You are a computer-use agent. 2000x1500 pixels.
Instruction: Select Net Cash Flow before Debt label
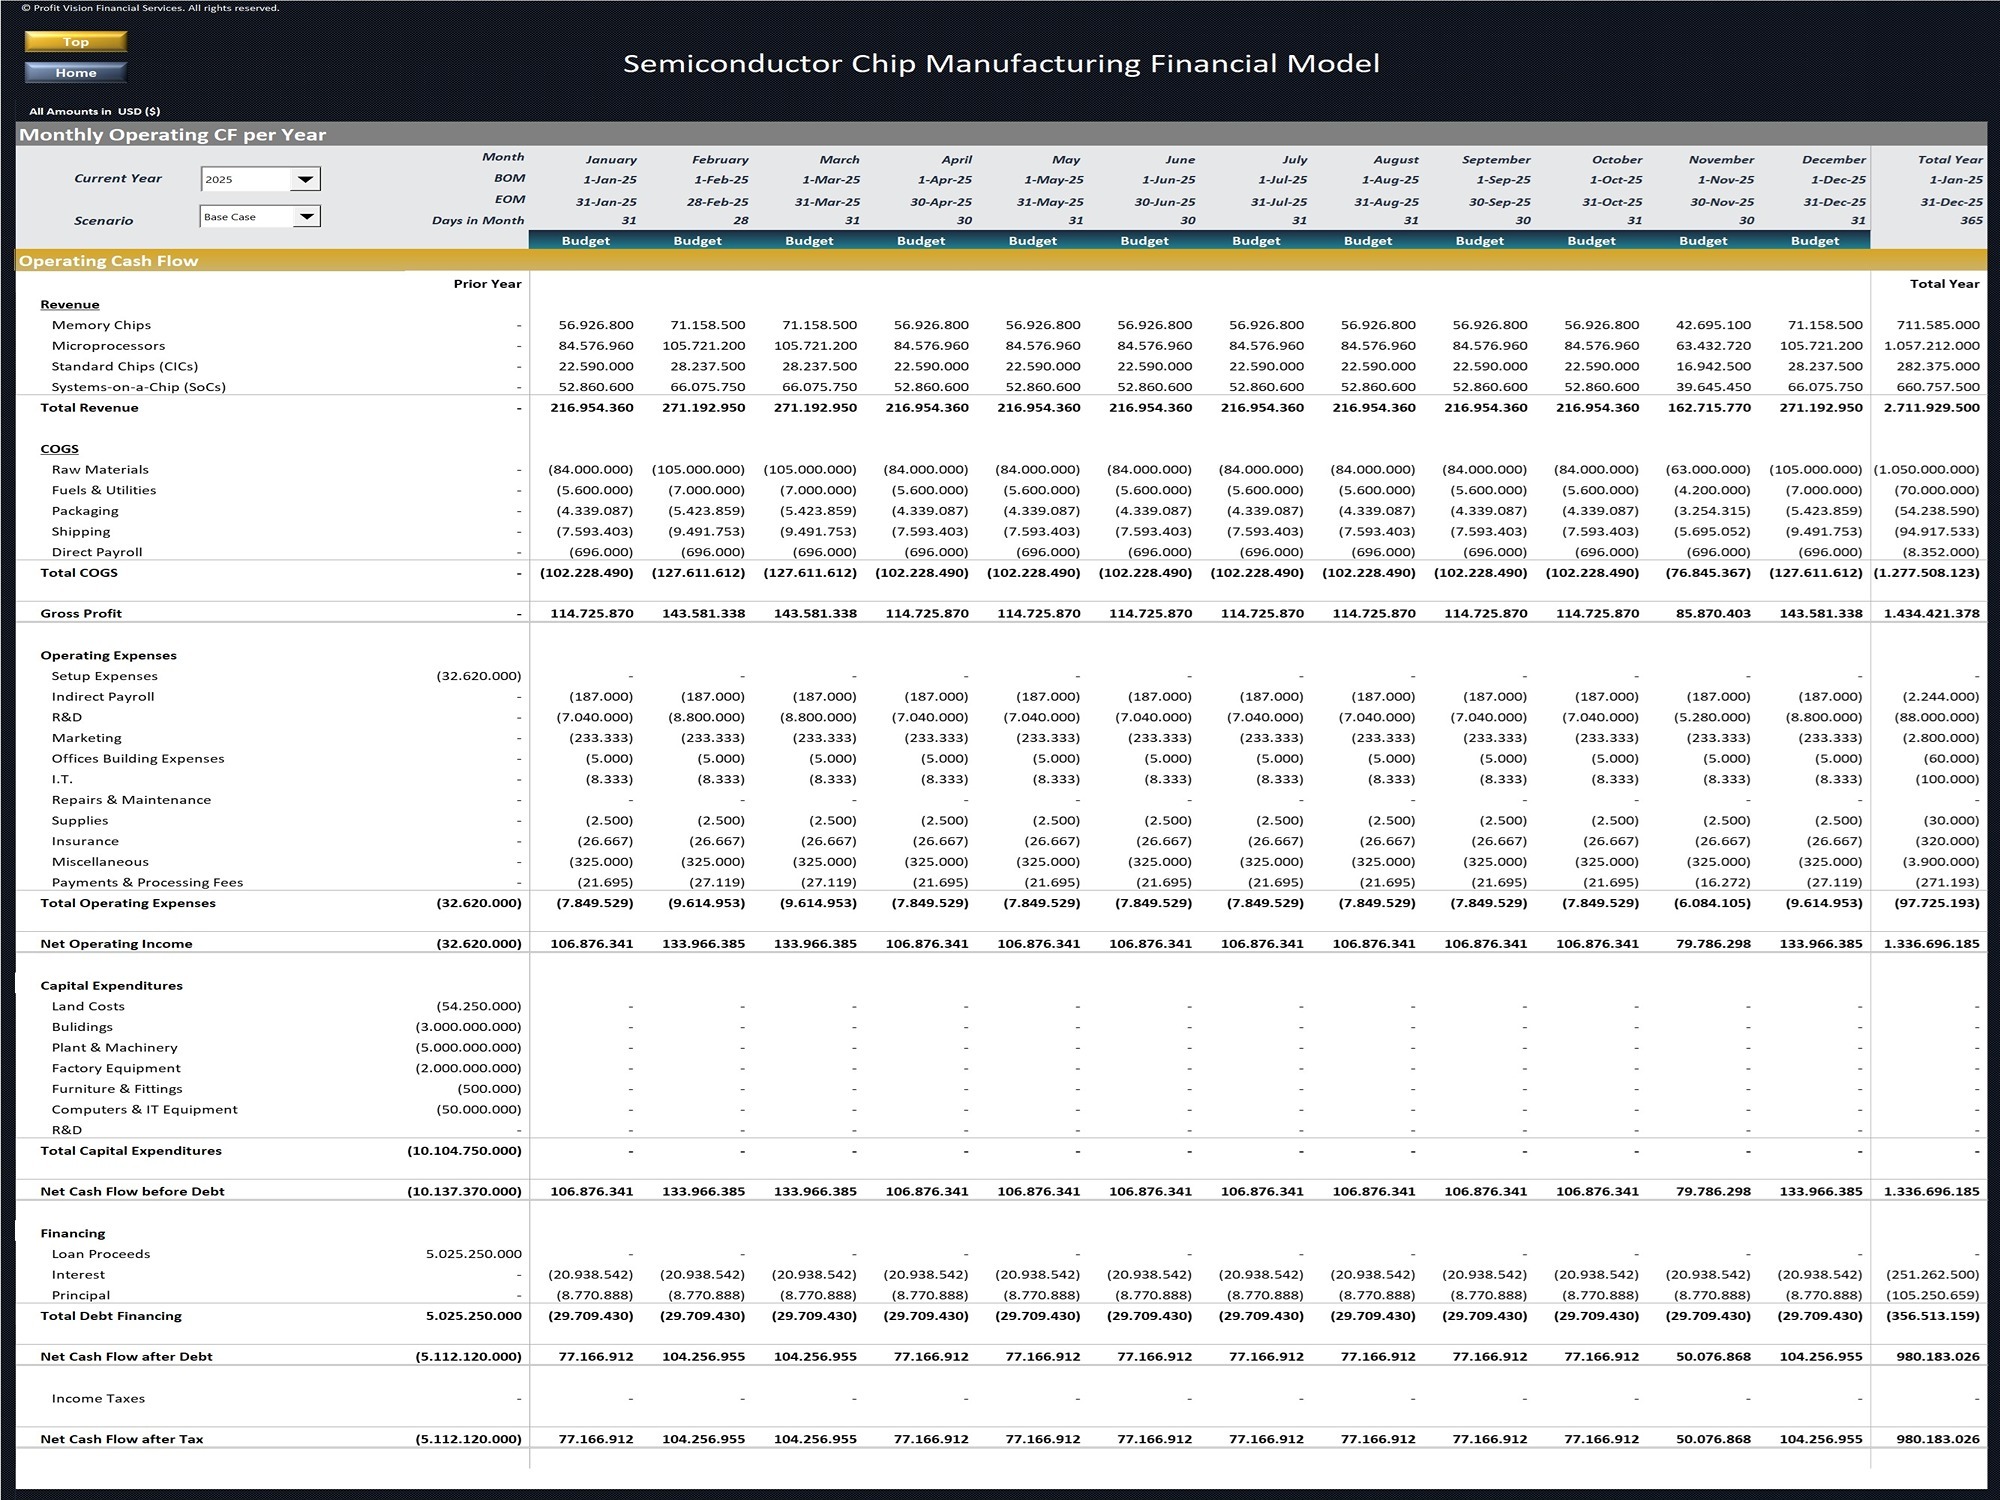pyautogui.click(x=132, y=1192)
